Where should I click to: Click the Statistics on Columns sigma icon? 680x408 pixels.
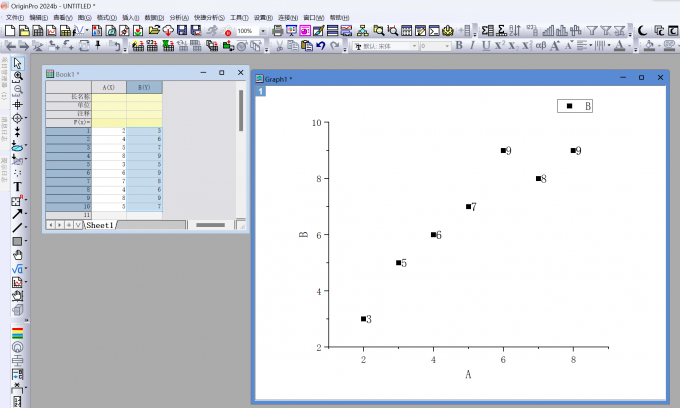(x=487, y=30)
